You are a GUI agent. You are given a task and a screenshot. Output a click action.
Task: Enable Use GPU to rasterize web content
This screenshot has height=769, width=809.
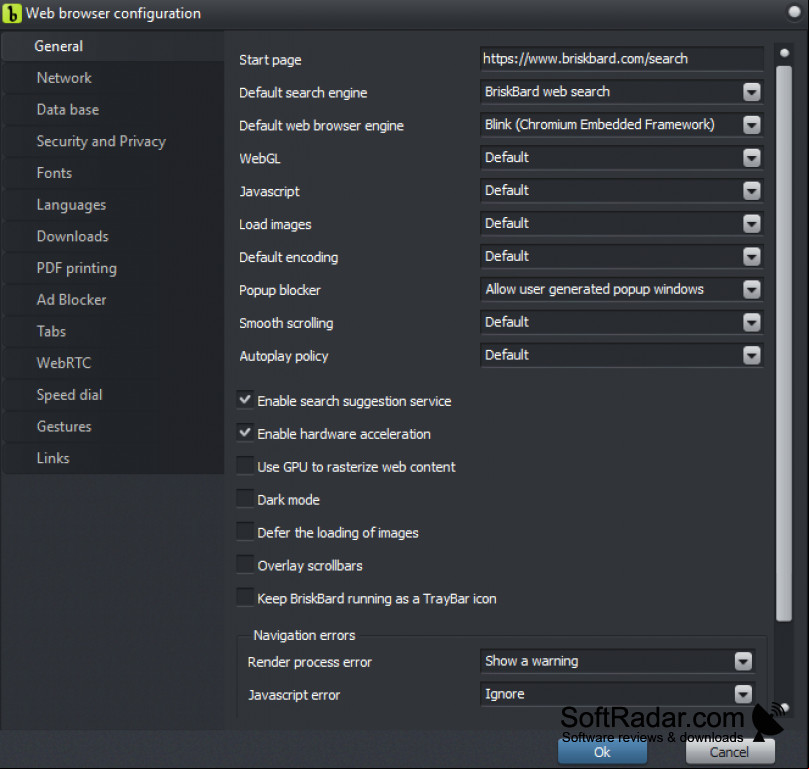[245, 466]
